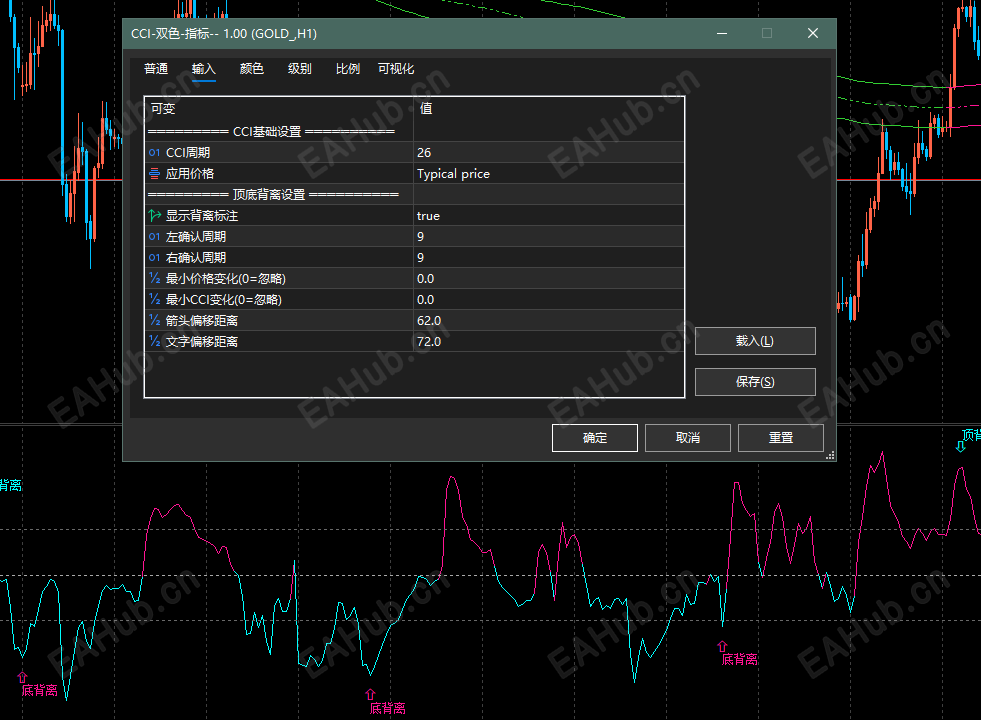The height and width of the screenshot is (720, 981).
Task: Click the 底背离 label under the middle arrow
Action: click(387, 708)
